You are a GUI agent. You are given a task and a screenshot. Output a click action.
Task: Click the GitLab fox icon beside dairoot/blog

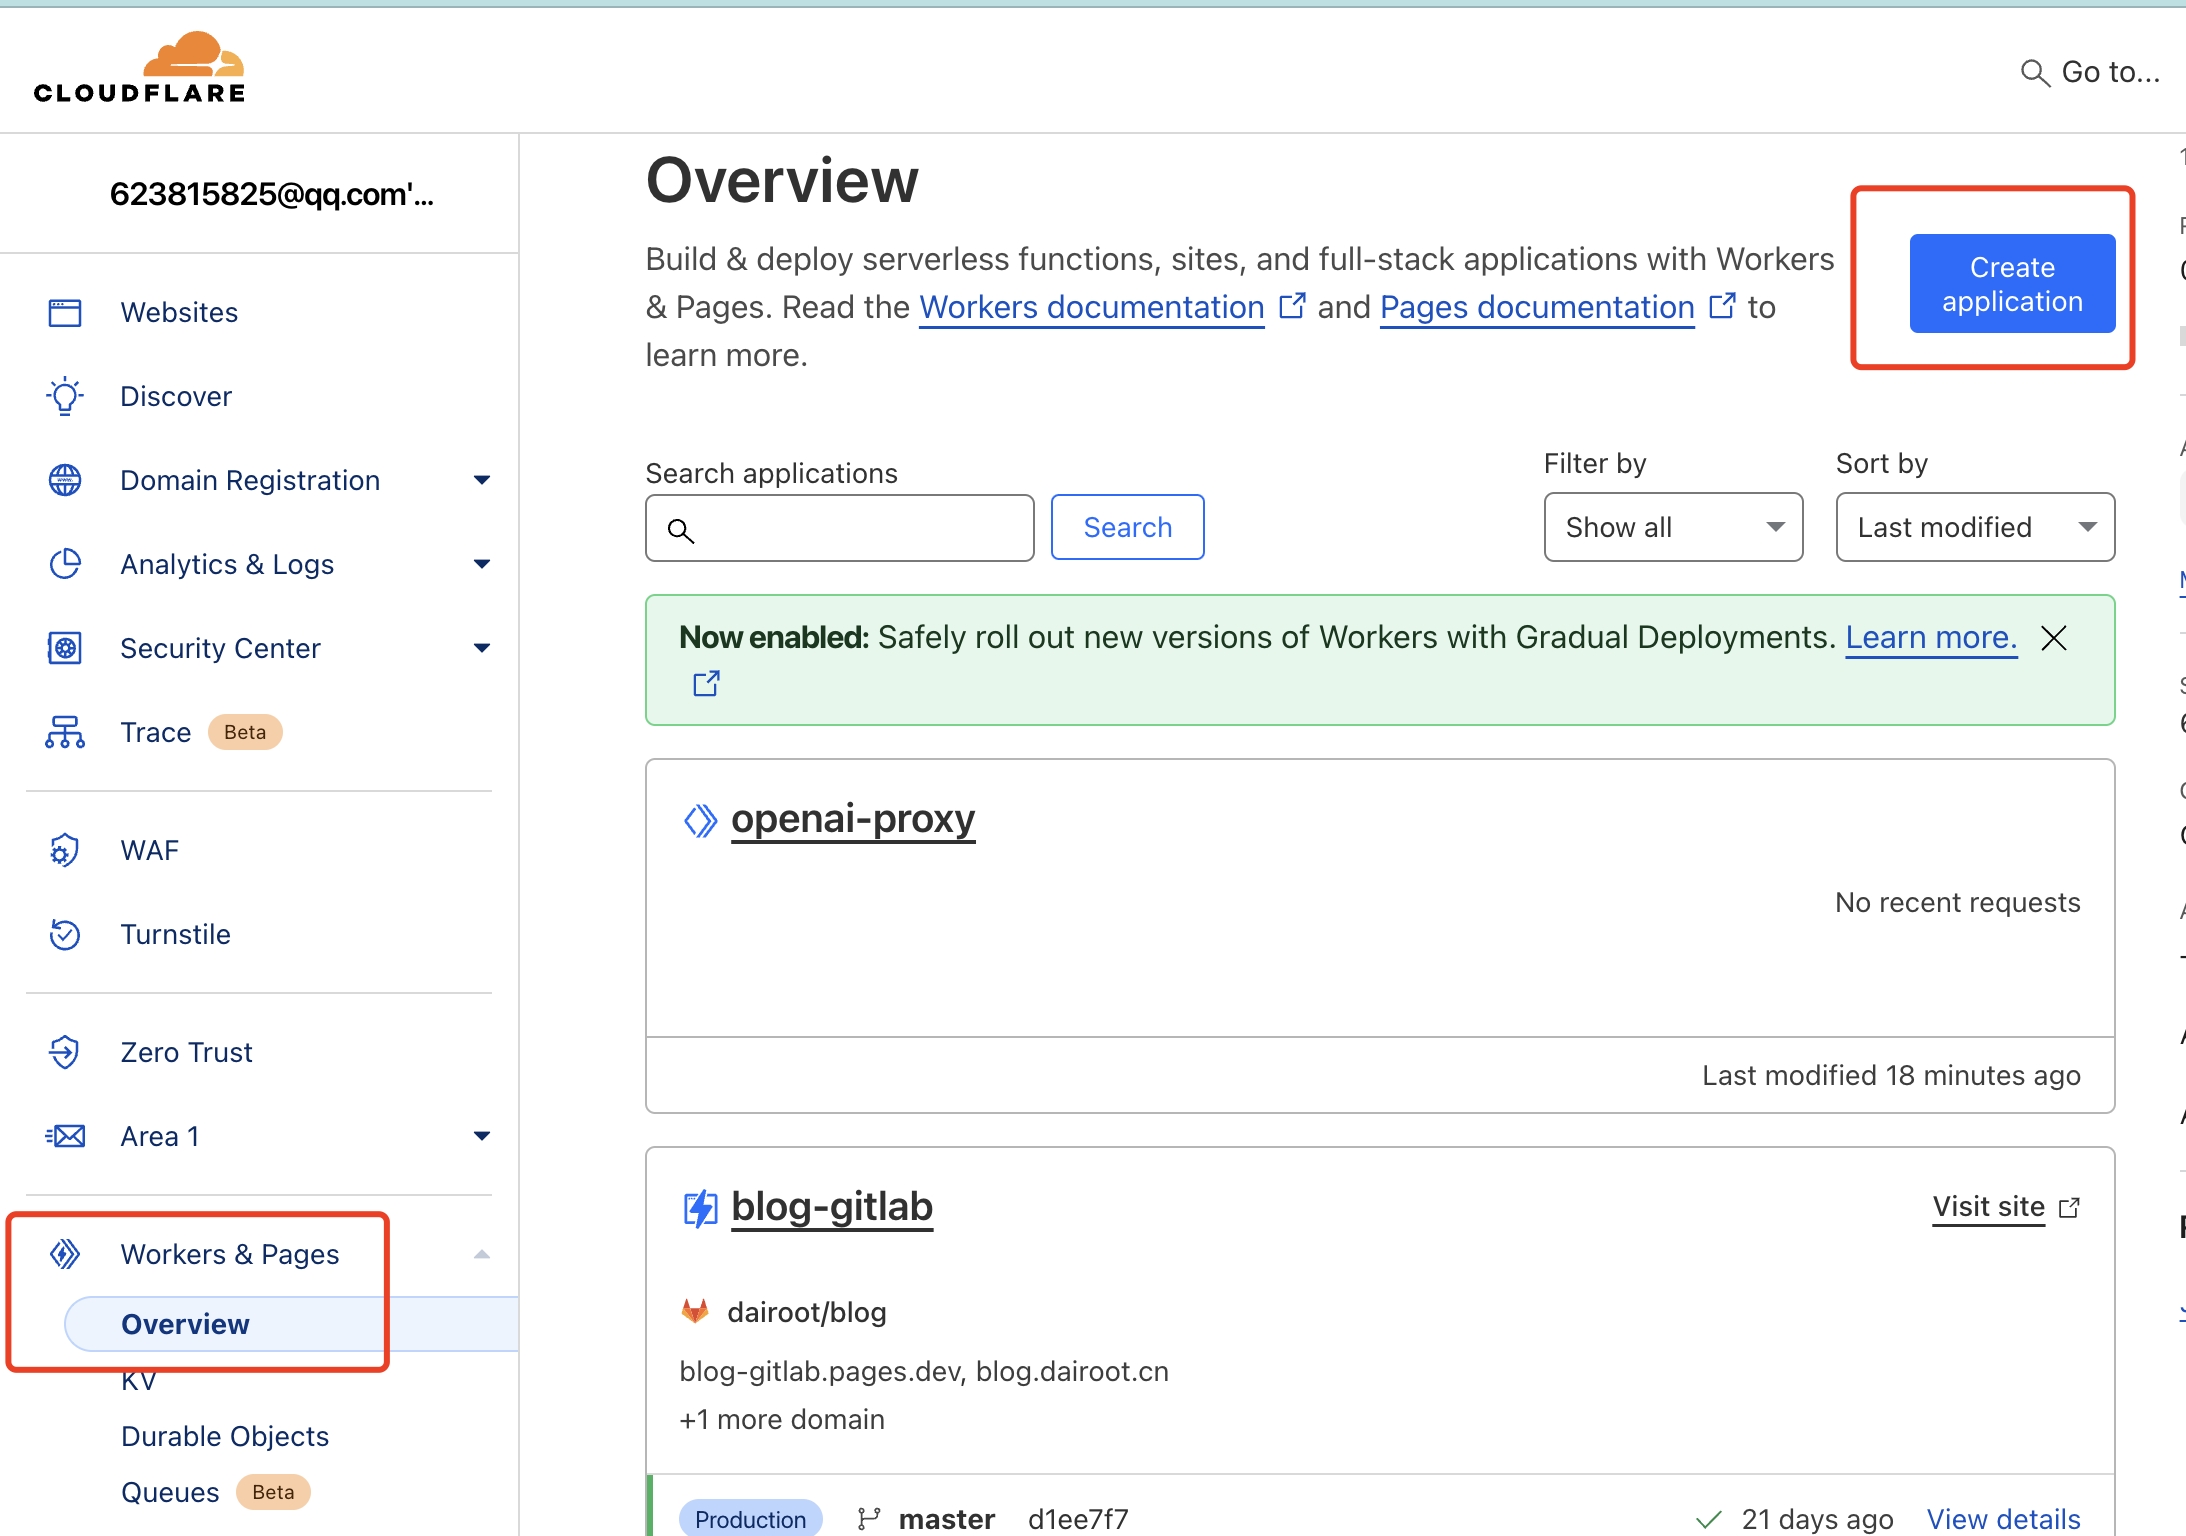coord(695,1312)
